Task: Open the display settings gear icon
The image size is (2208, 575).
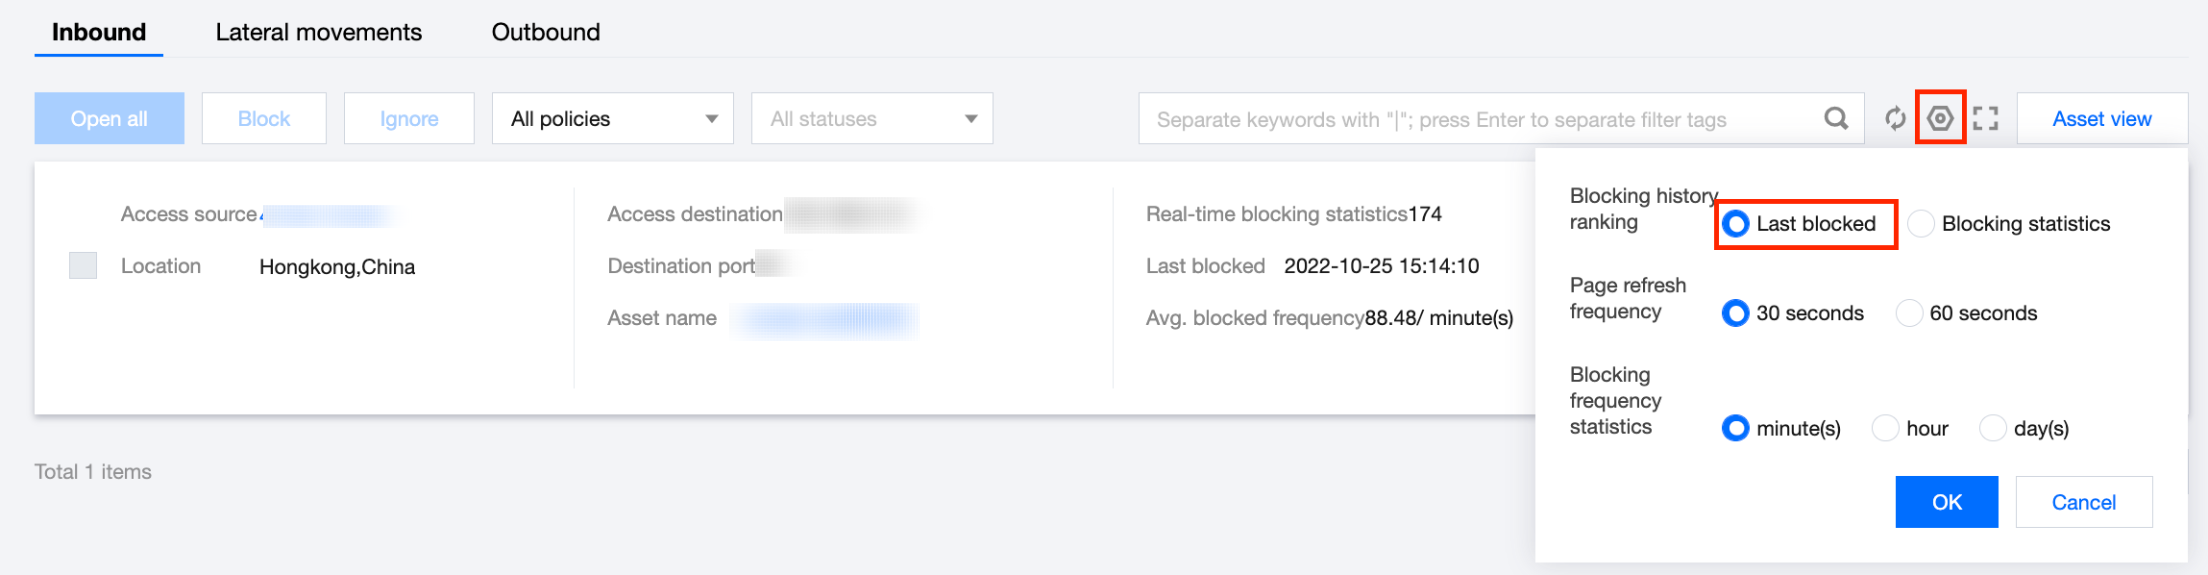Action: (x=1940, y=119)
